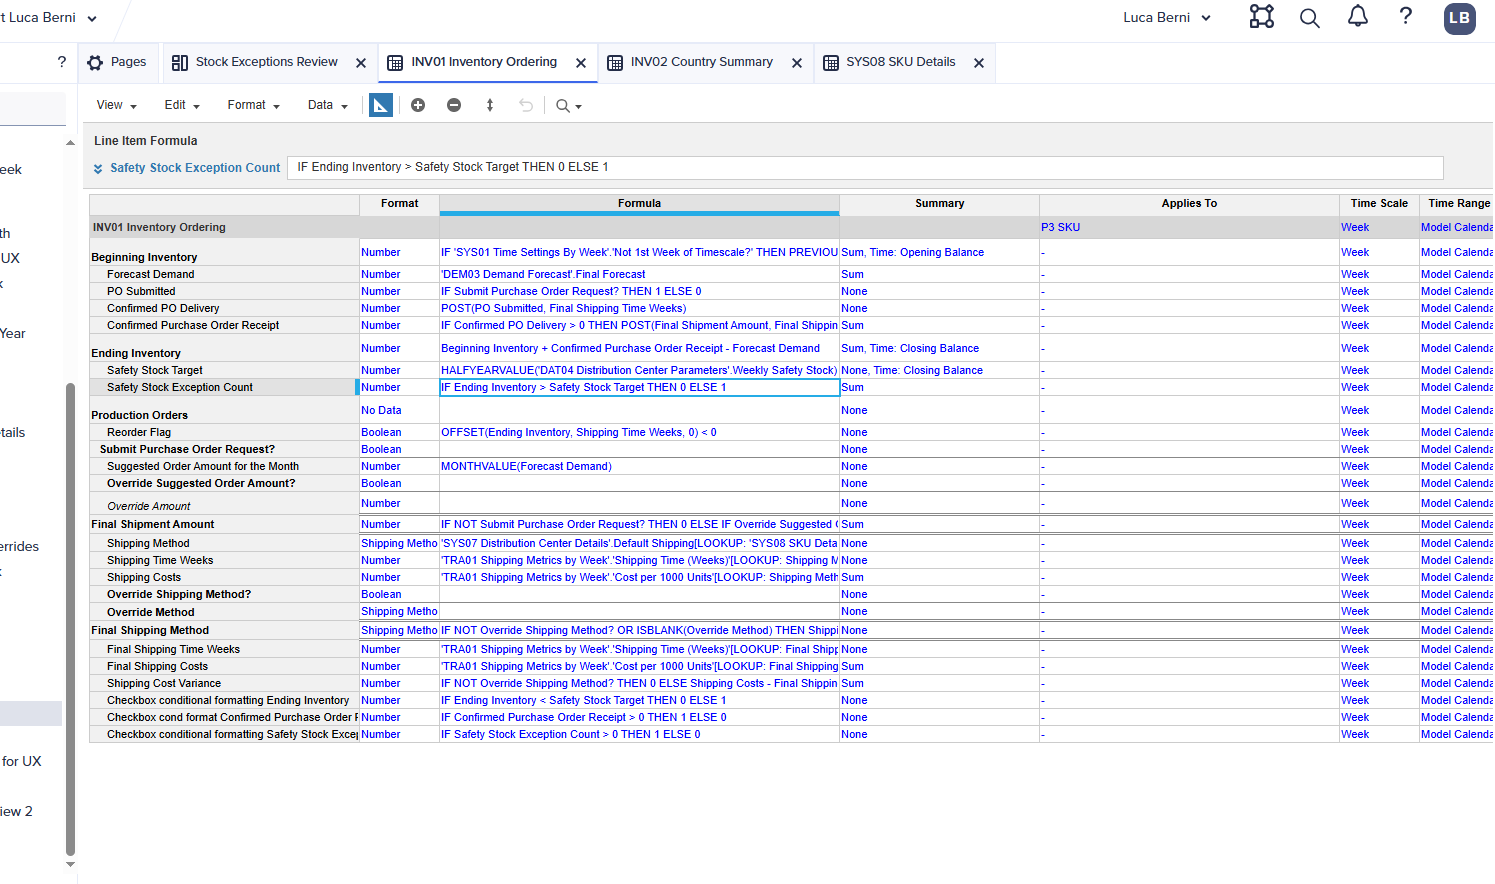This screenshot has width=1495, height=884.
Task: Click the Pages gear icon
Action: [x=95, y=63]
